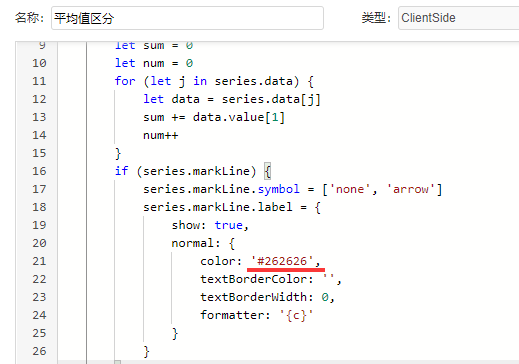Click the 'none' string on line 17
519x364 pixels.
[x=350, y=189]
